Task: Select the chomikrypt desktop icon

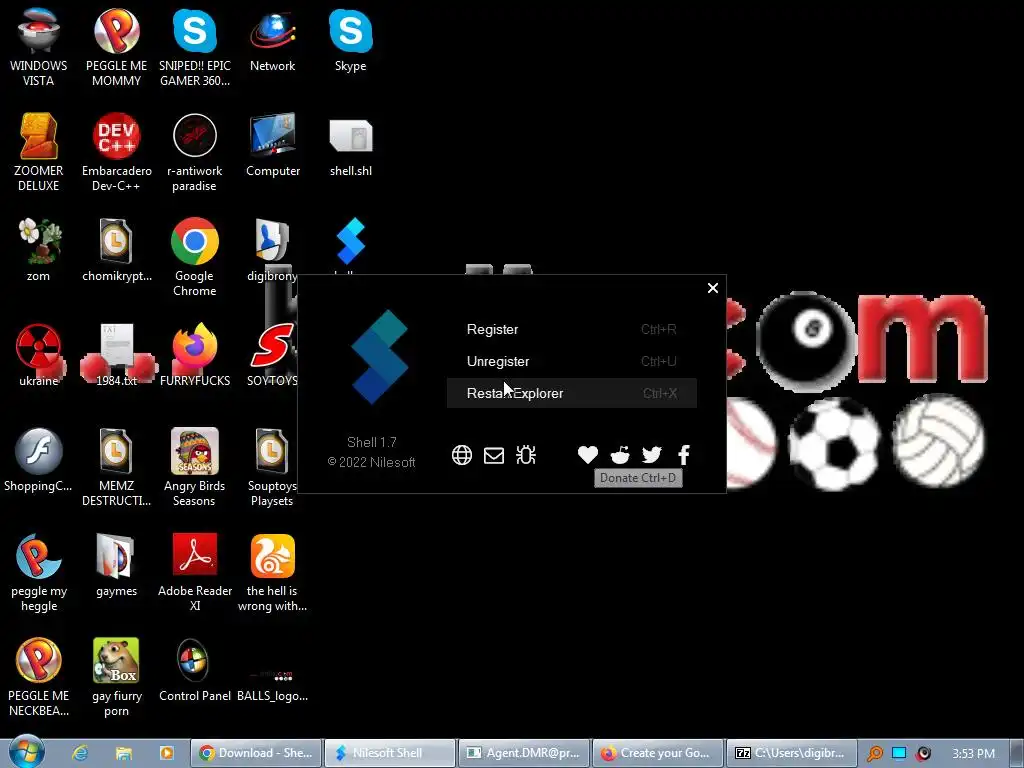Action: click(116, 249)
